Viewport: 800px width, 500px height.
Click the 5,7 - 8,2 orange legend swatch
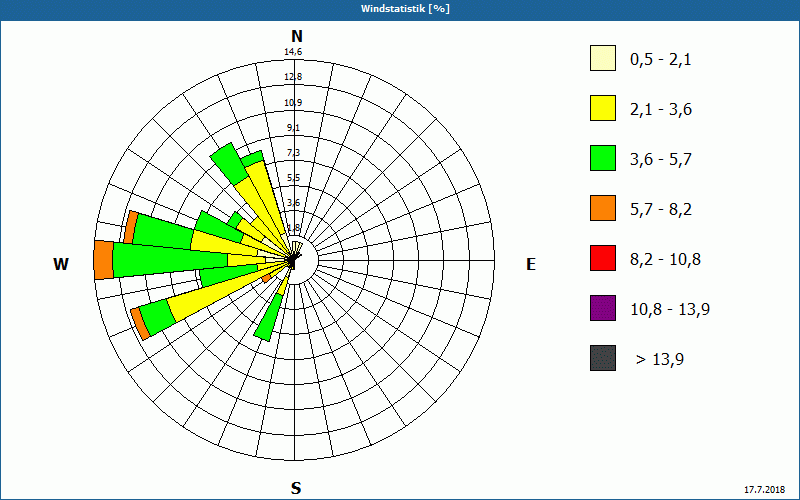[x=603, y=208]
